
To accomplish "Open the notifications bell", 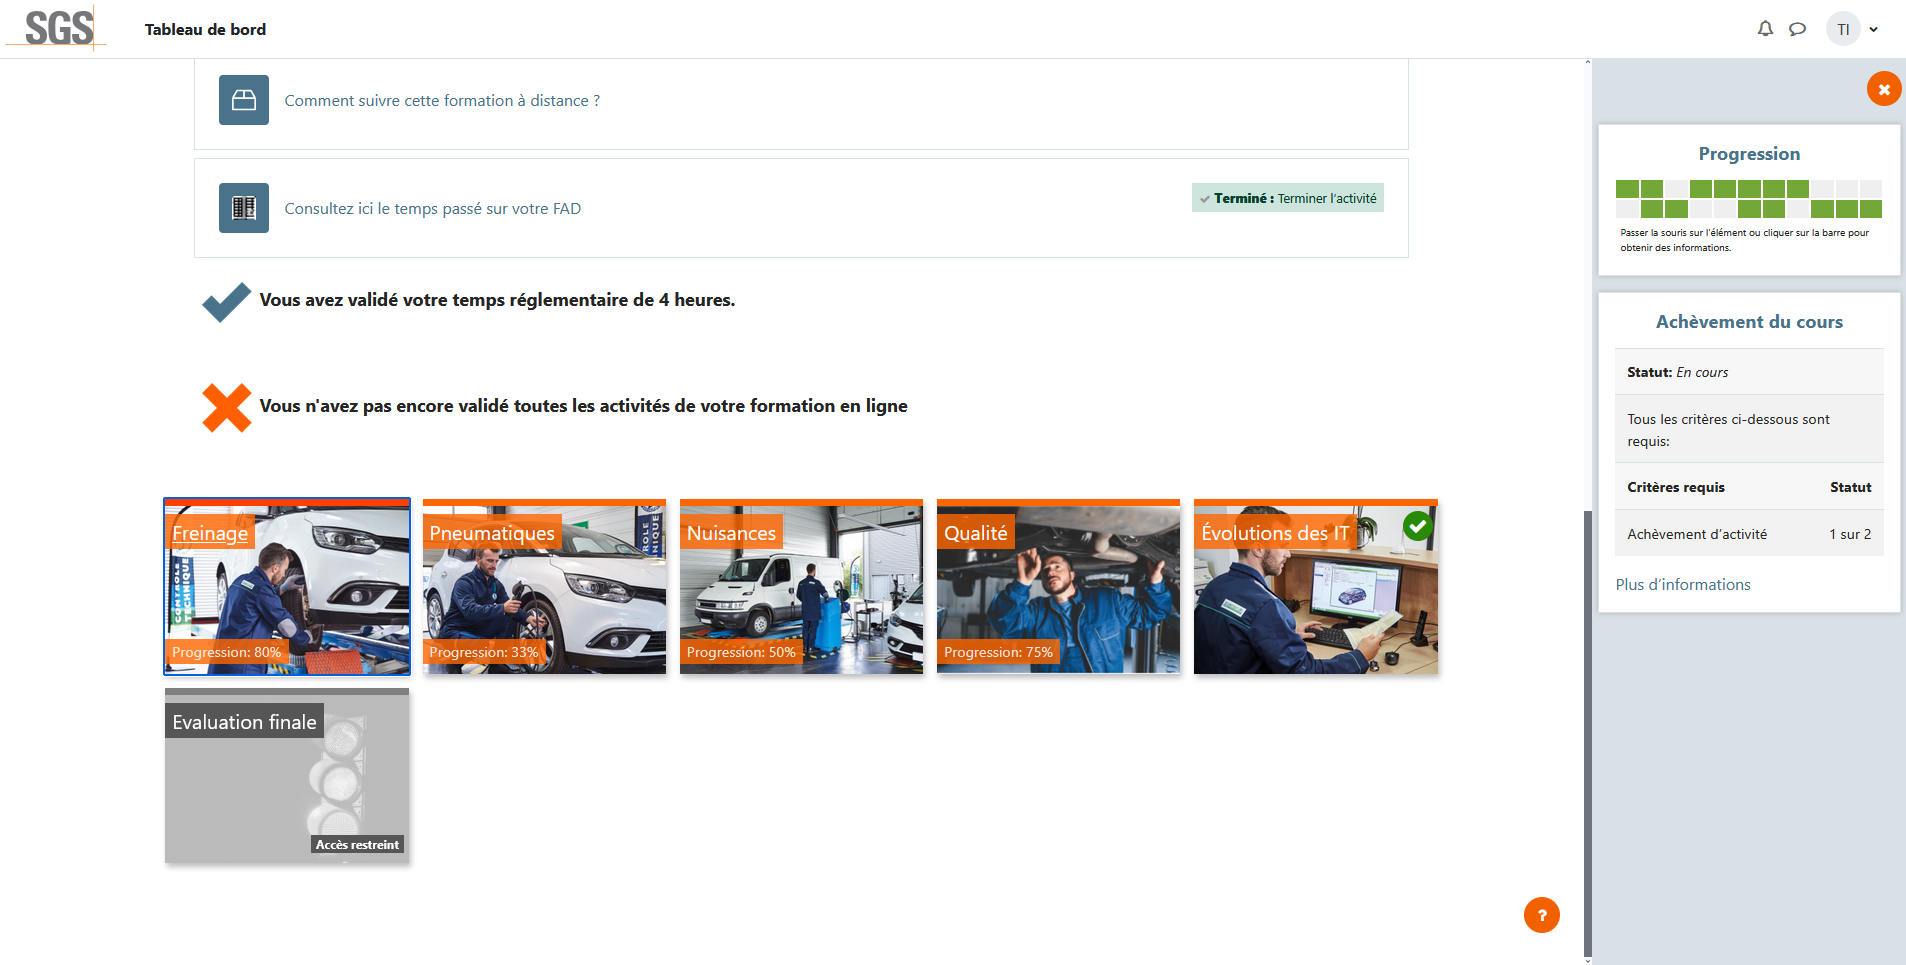I will pyautogui.click(x=1765, y=29).
